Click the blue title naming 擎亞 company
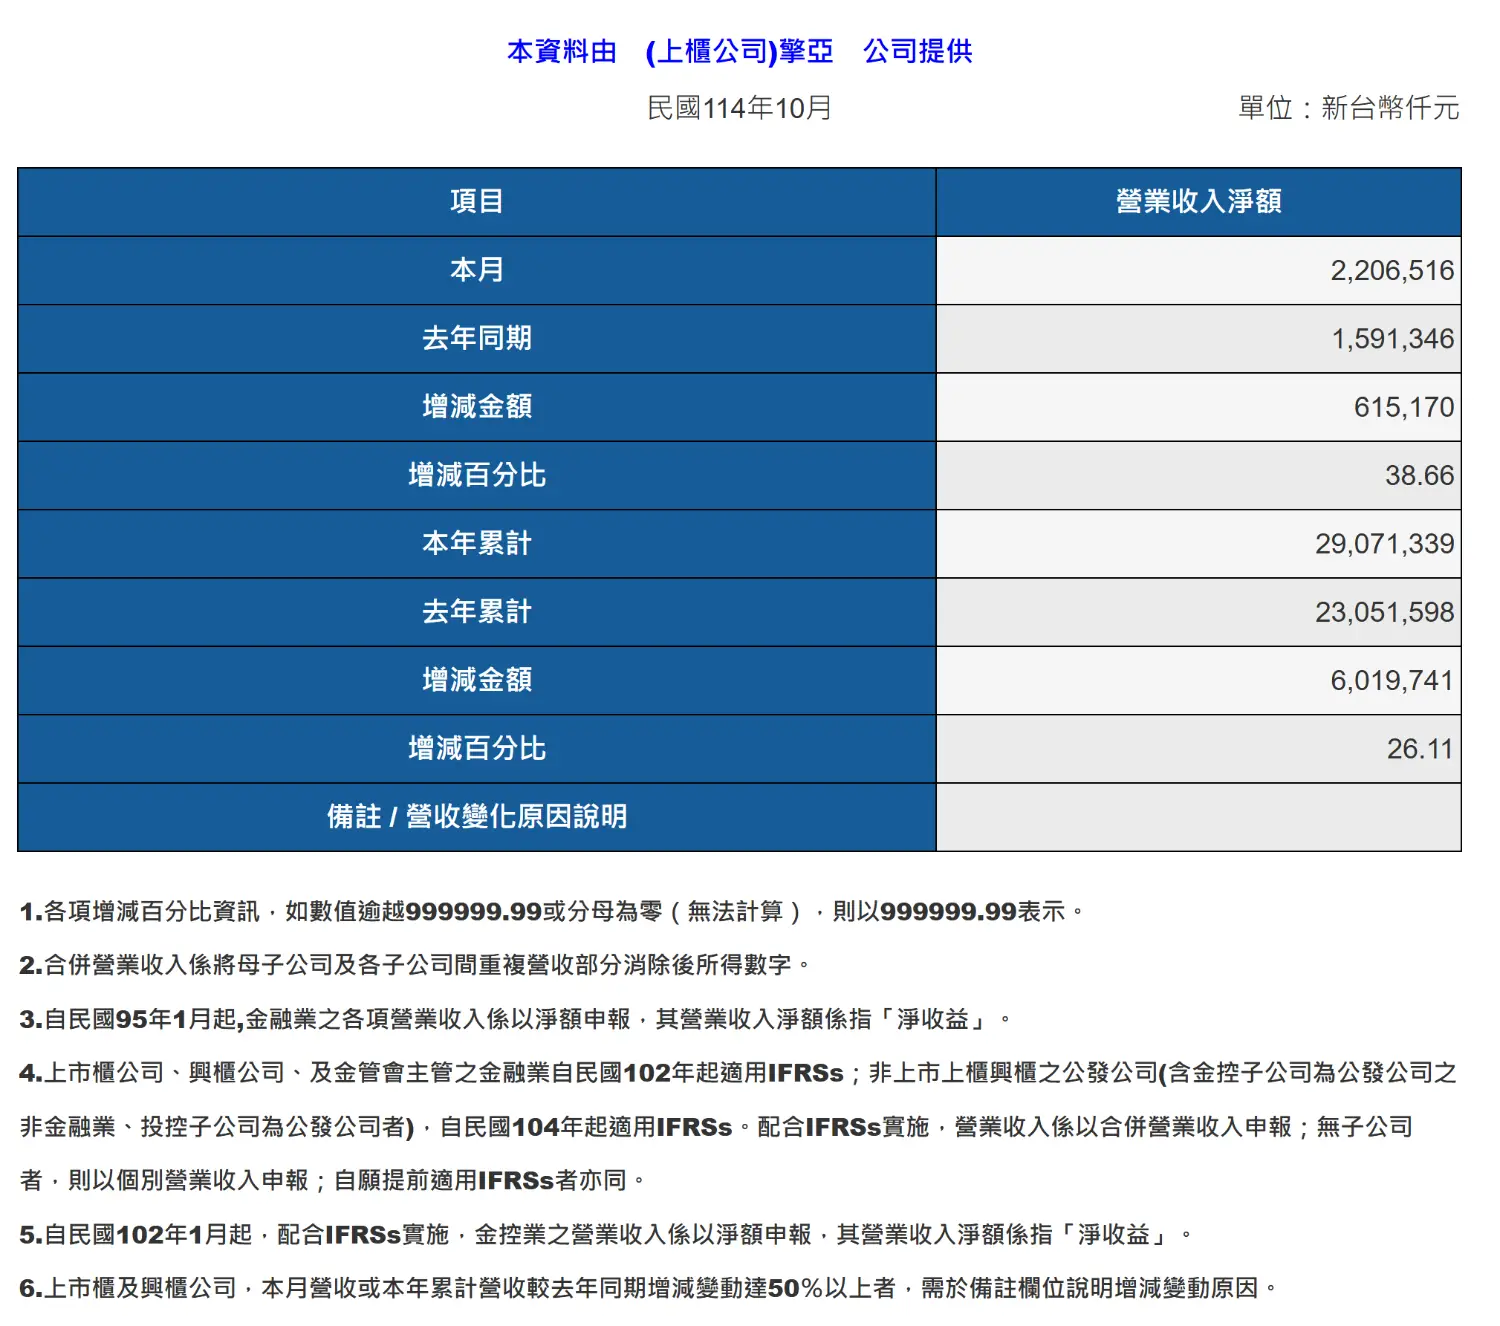 pyautogui.click(x=739, y=51)
